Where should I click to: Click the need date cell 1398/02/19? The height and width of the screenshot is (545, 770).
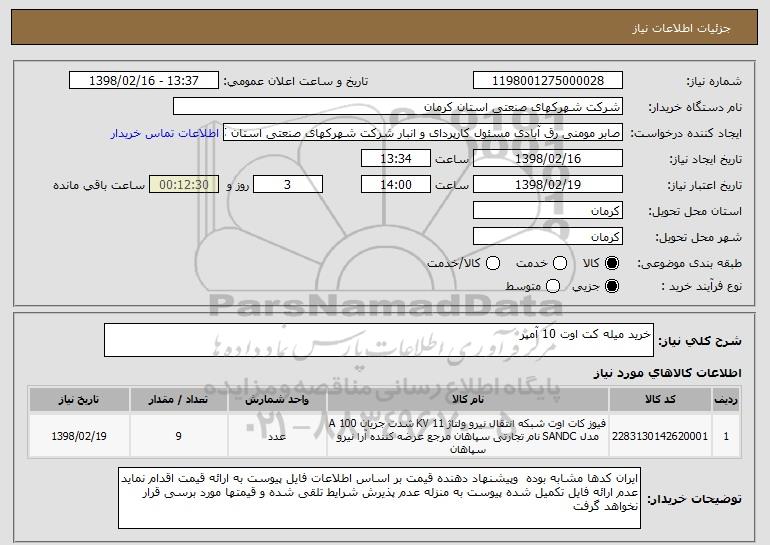click(x=79, y=436)
